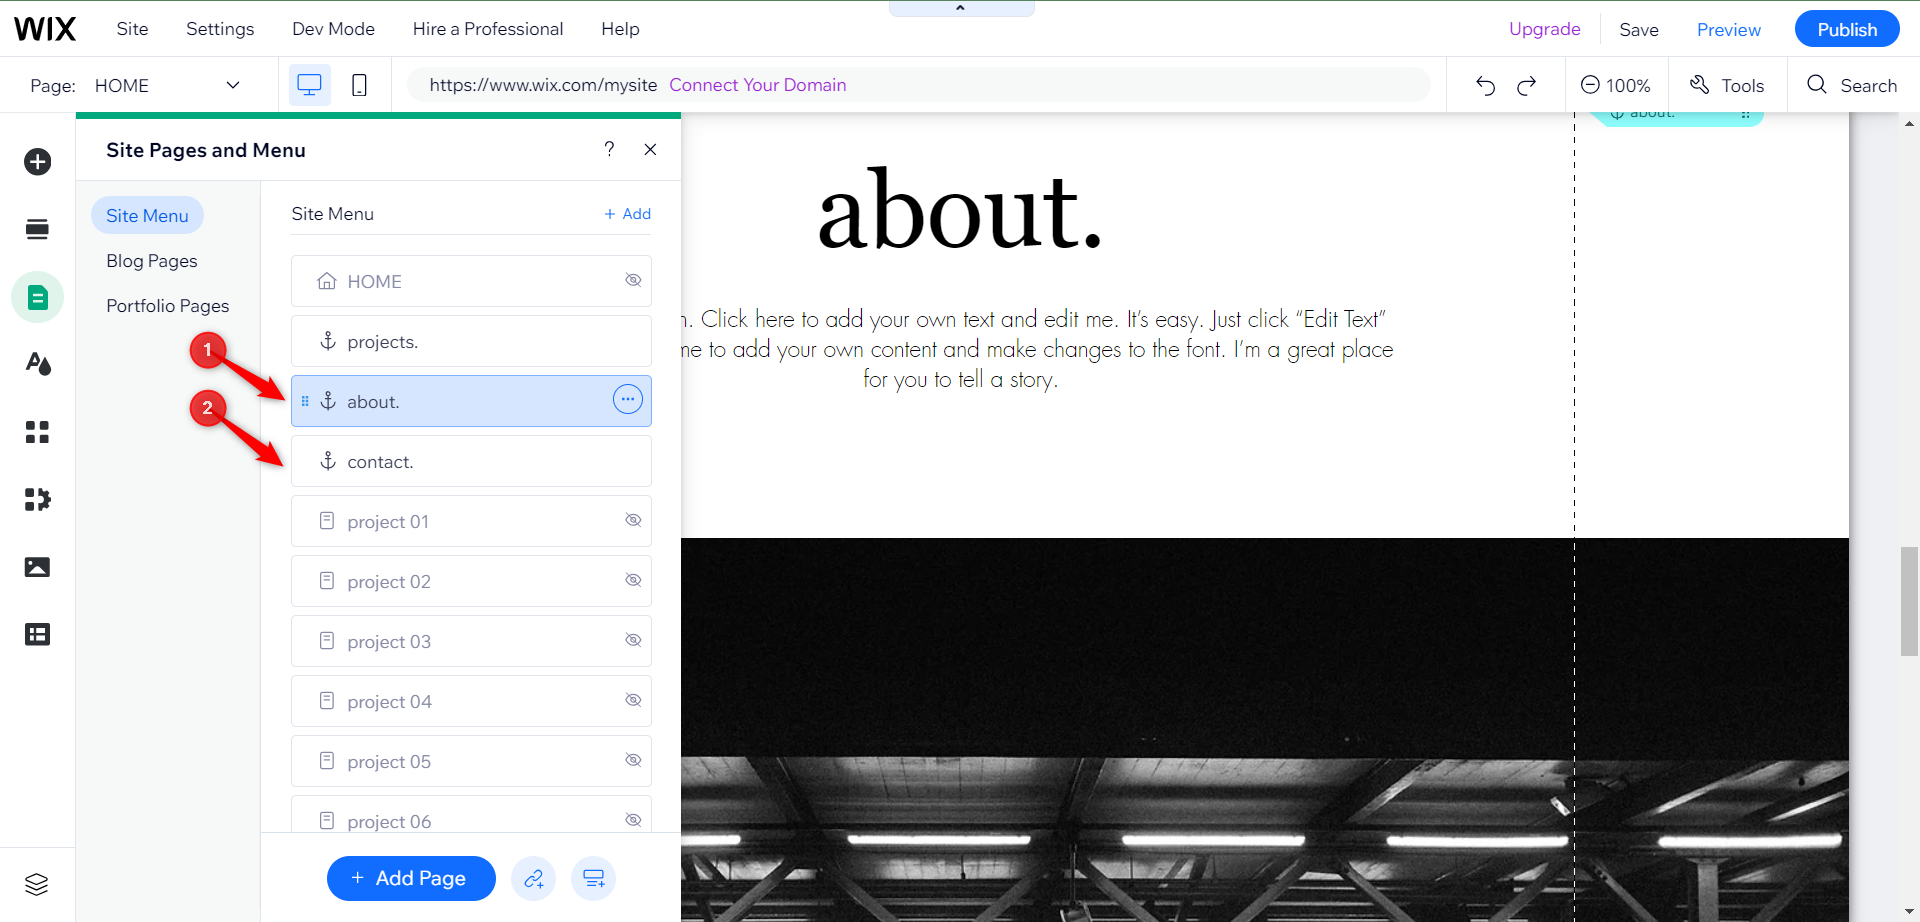The height and width of the screenshot is (922, 1920).
Task: Select the about. anchor item
Action: point(471,401)
